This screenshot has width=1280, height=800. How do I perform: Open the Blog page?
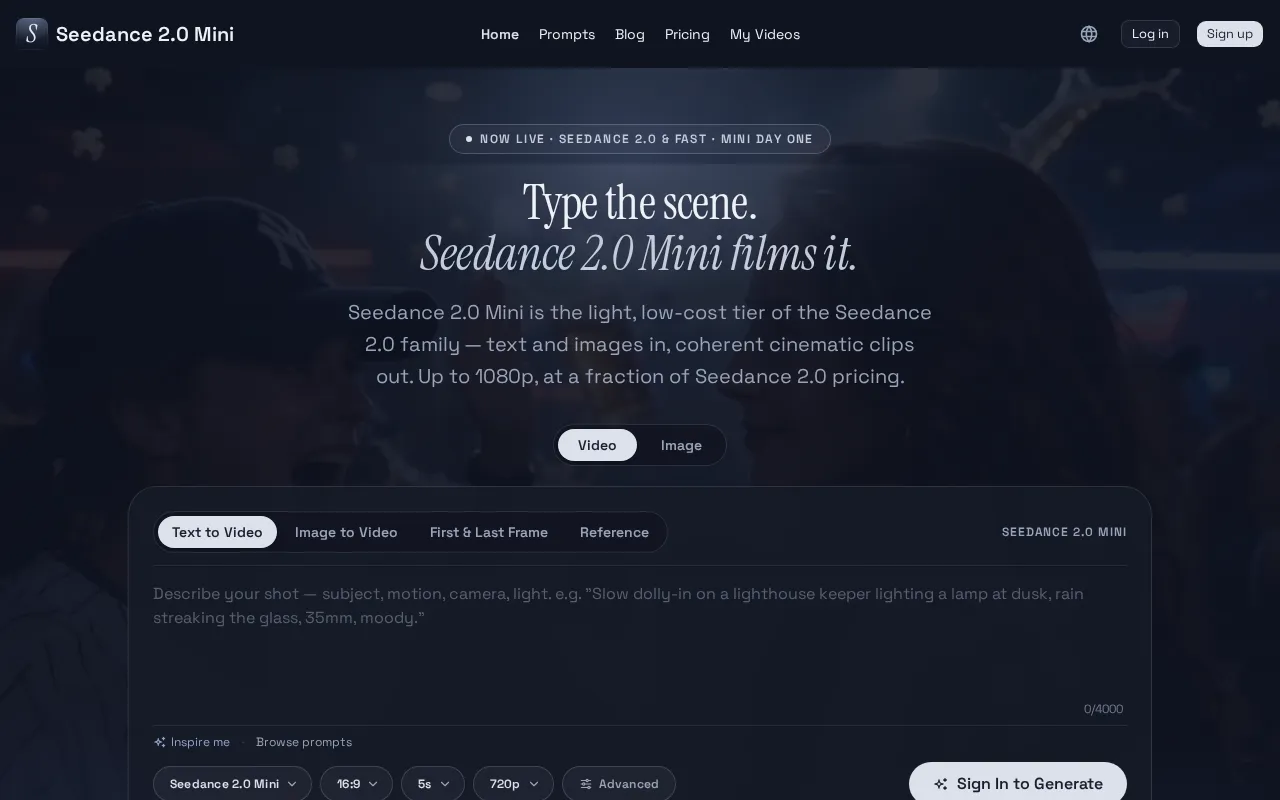630,34
